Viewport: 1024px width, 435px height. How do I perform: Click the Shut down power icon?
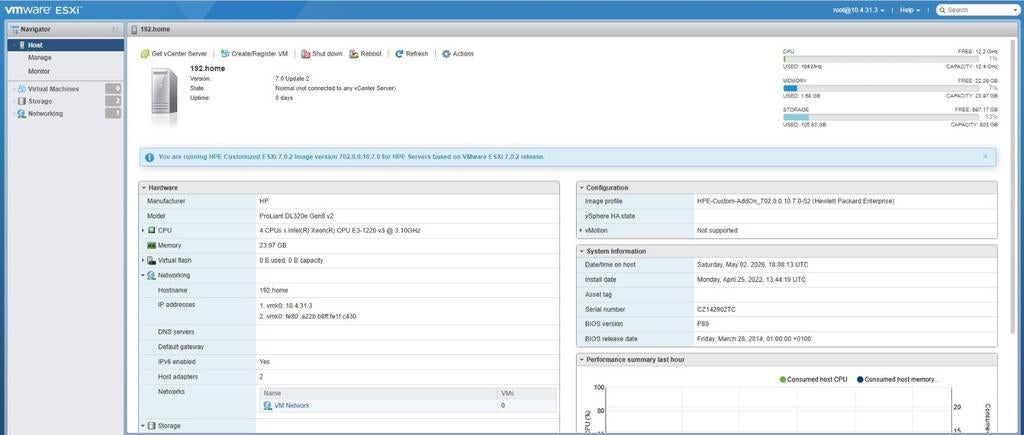(x=306, y=54)
